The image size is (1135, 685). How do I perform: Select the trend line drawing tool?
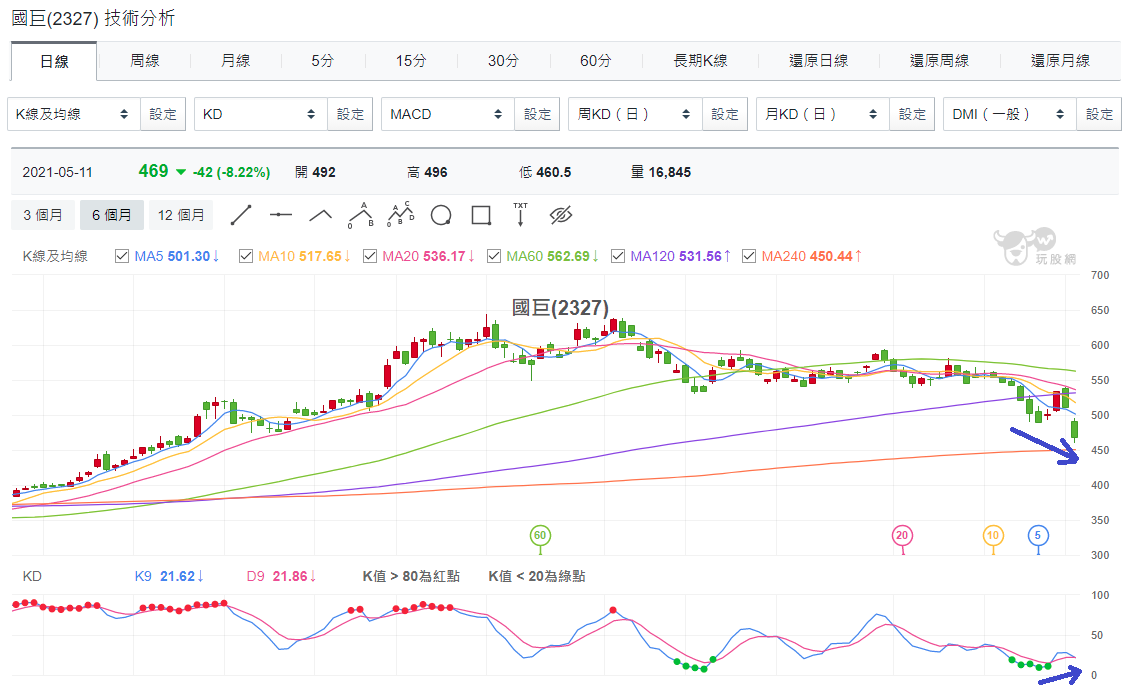click(241, 215)
